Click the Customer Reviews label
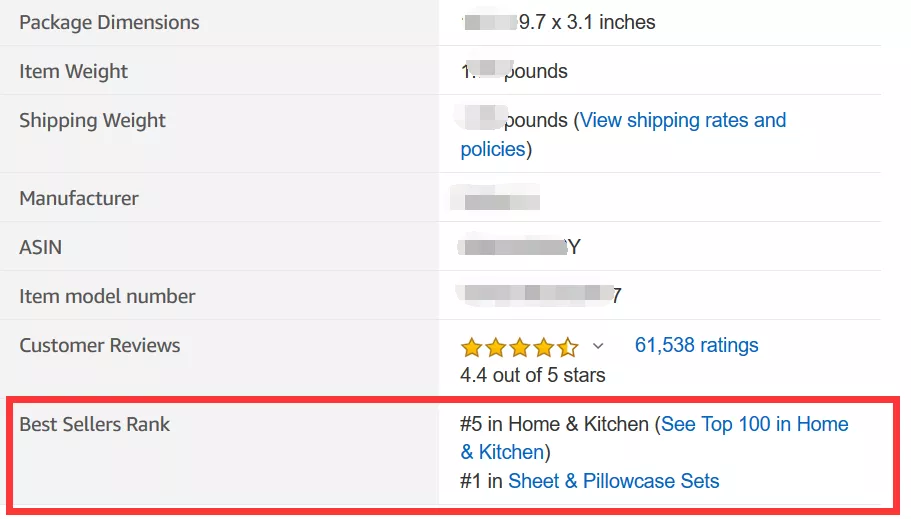Viewport: 911px width, 519px height. pos(100,345)
